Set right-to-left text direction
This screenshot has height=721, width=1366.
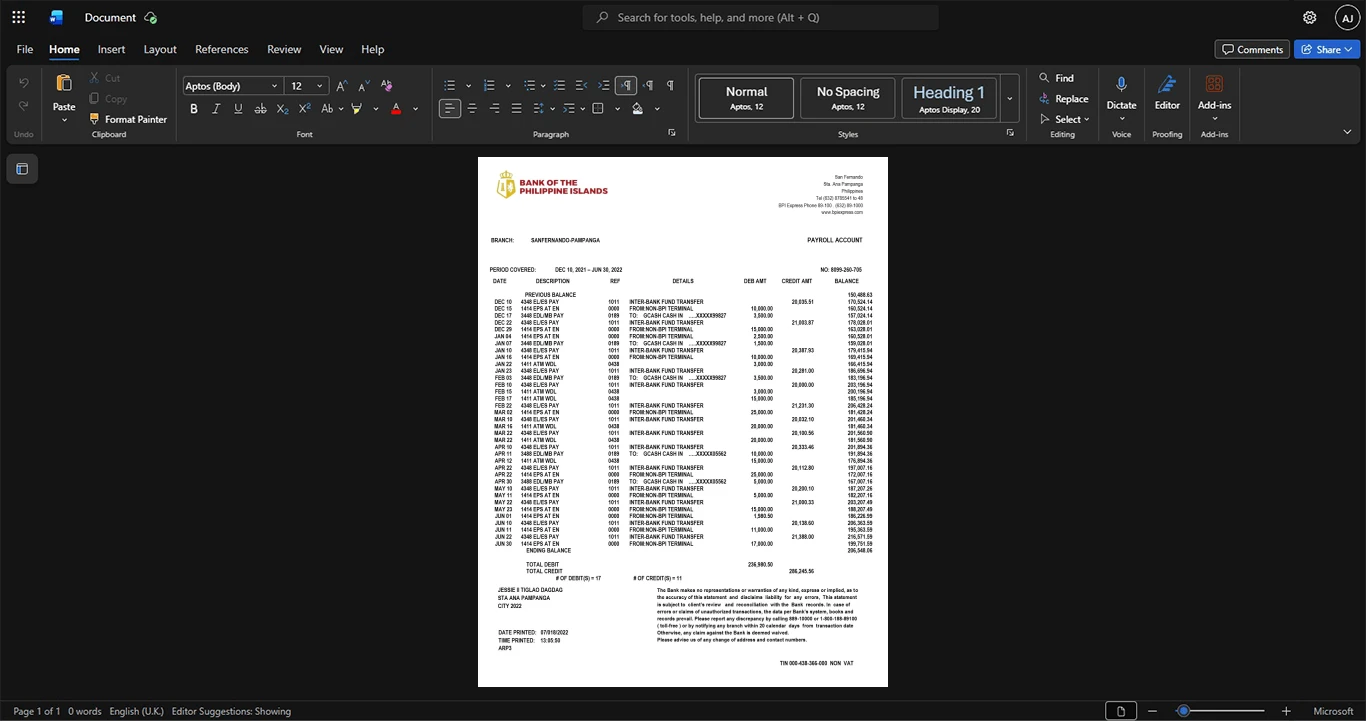648,85
